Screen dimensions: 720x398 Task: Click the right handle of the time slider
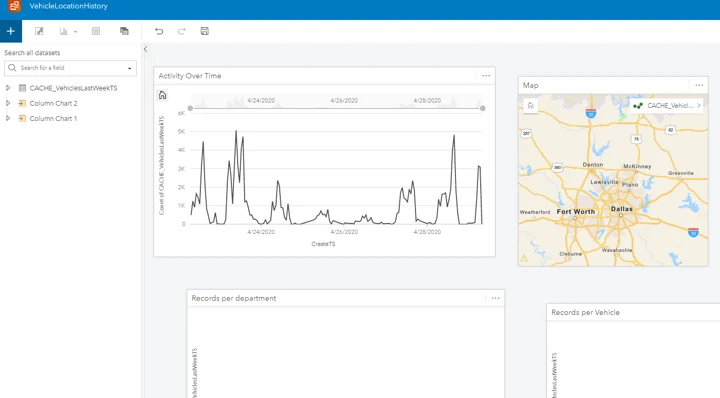coord(483,108)
